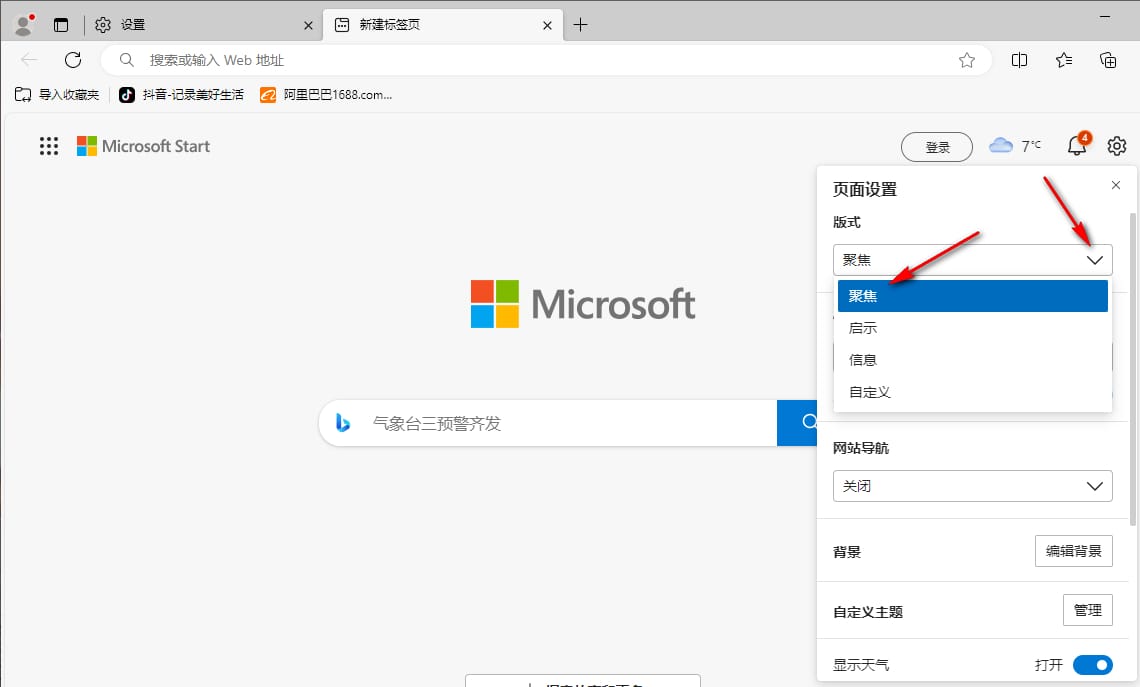Click the address bar search icon
Screen dimensions: 1140x687
127,60
